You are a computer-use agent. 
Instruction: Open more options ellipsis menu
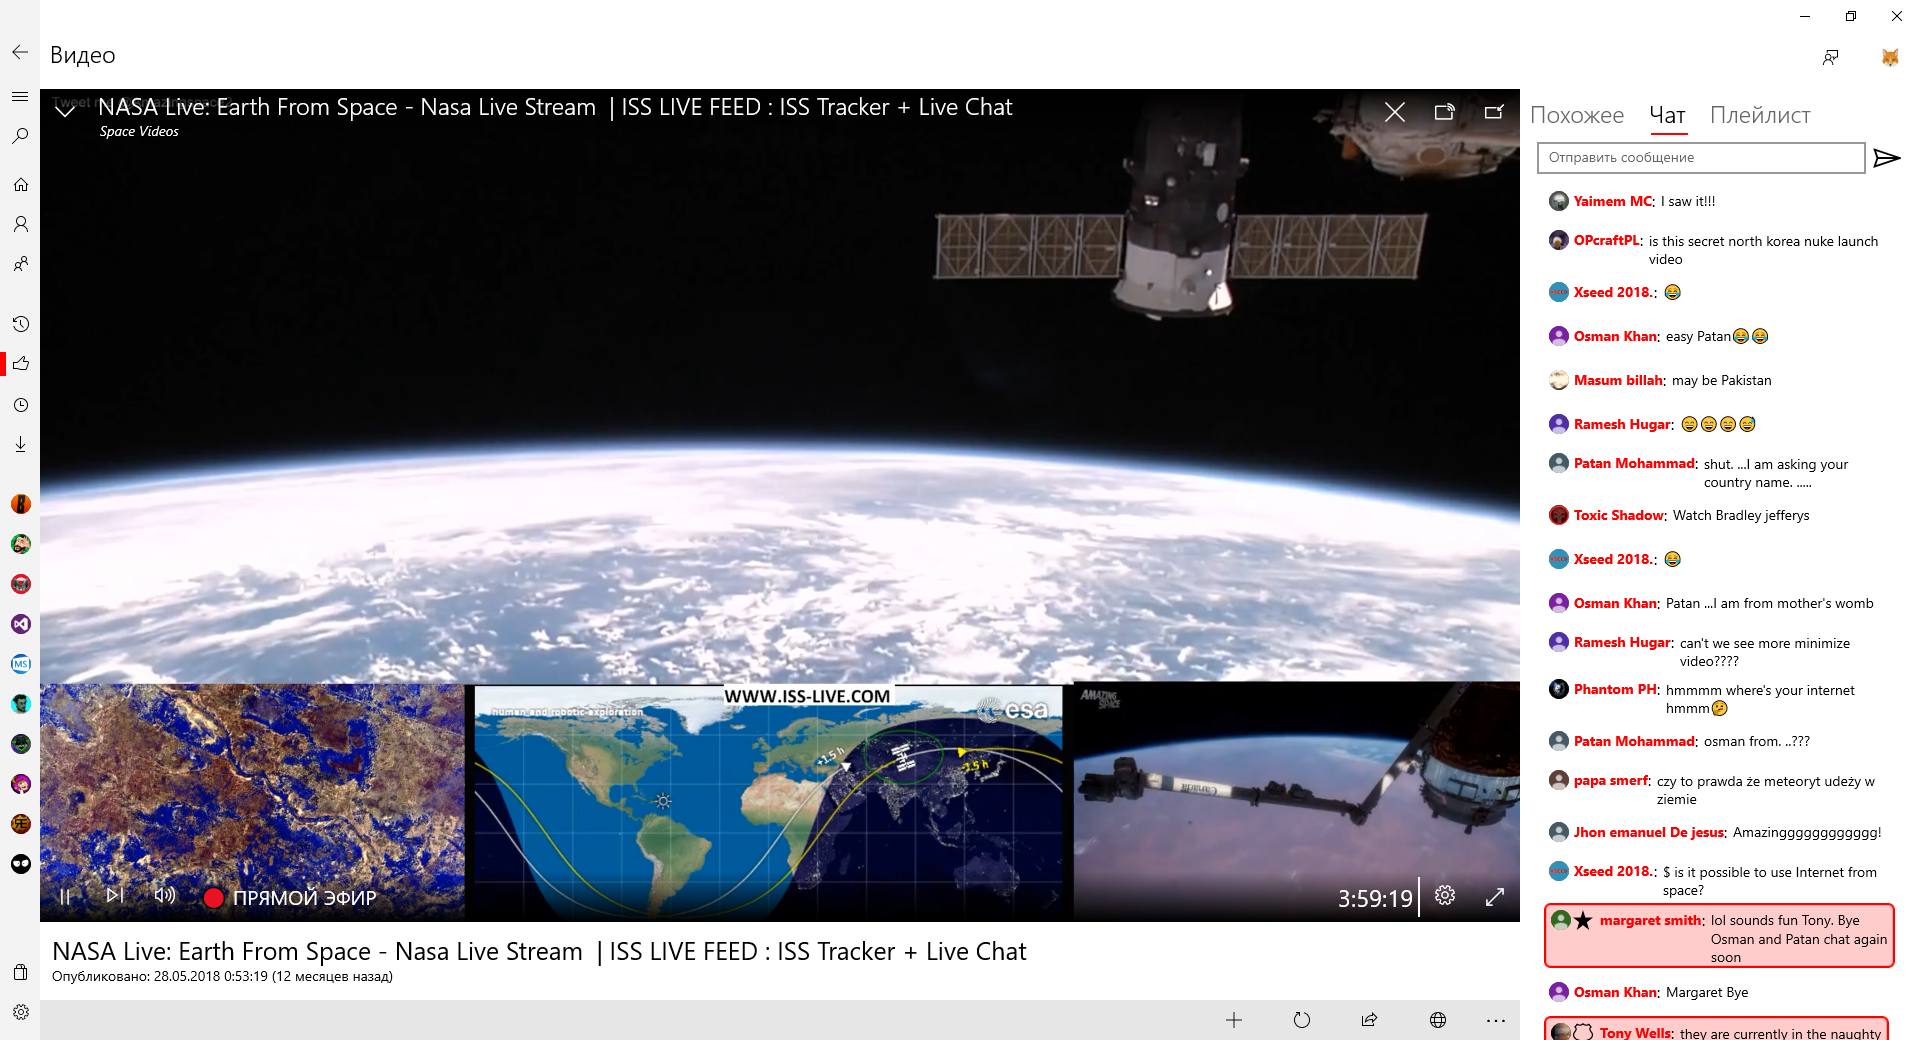[1496, 1020]
